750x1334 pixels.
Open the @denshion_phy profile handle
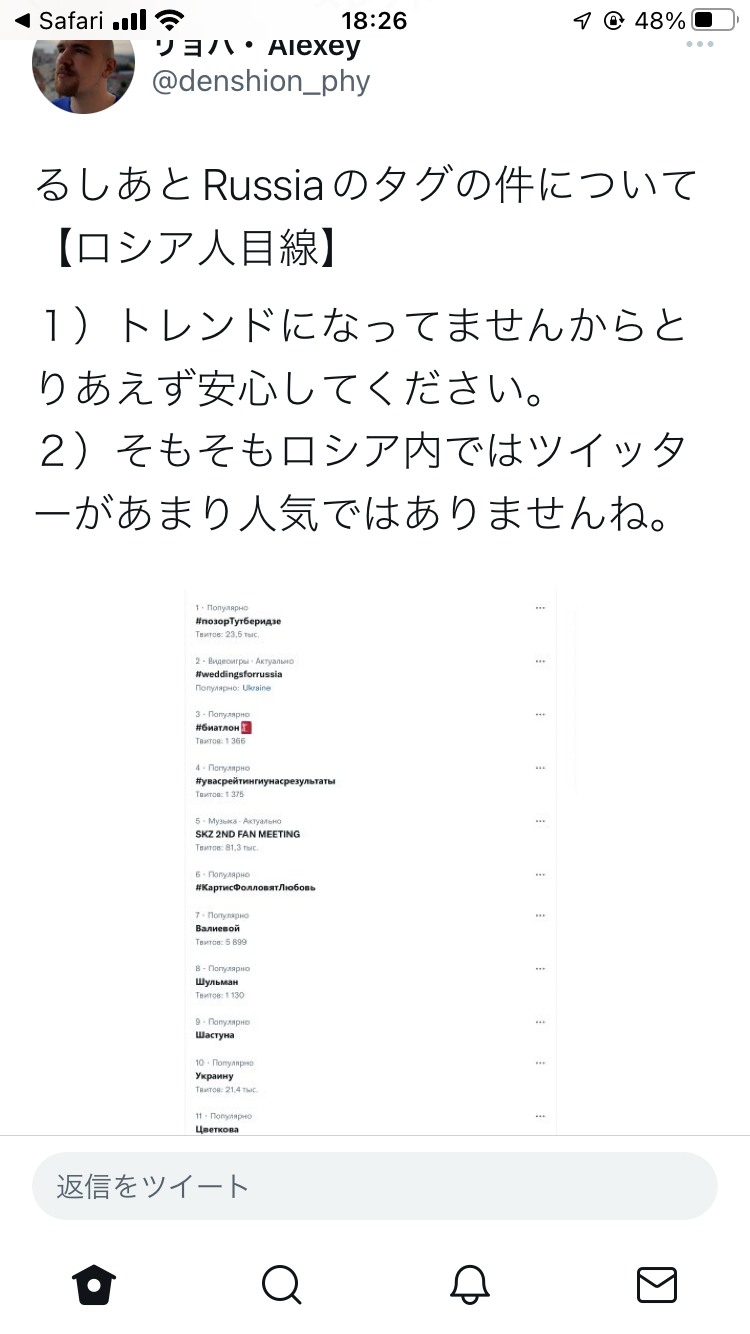(x=261, y=80)
